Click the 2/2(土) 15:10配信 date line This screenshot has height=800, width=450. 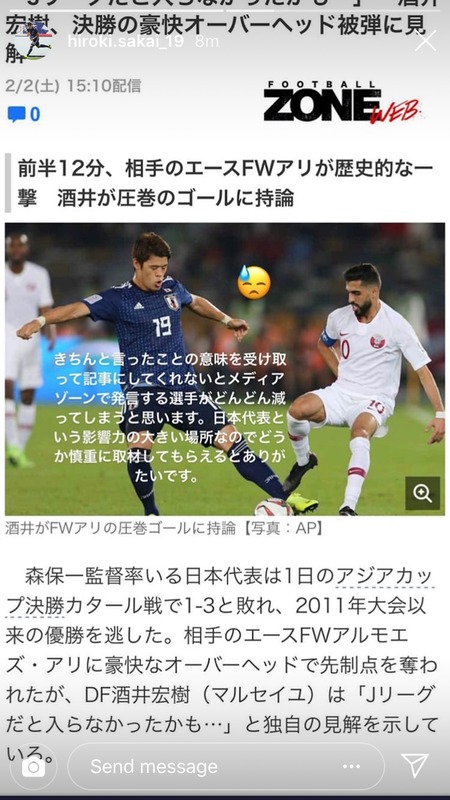(73, 85)
